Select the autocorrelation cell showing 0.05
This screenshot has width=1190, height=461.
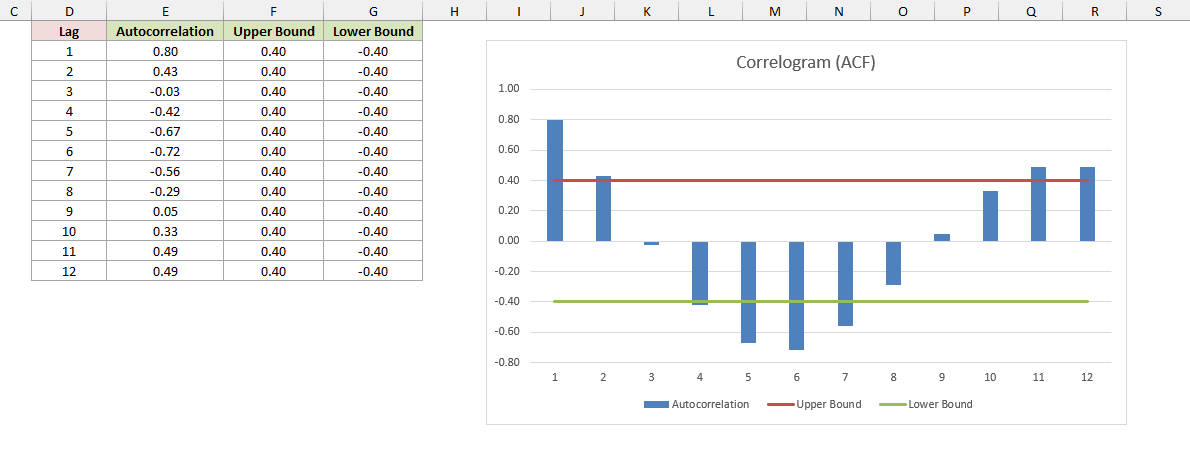pos(165,211)
